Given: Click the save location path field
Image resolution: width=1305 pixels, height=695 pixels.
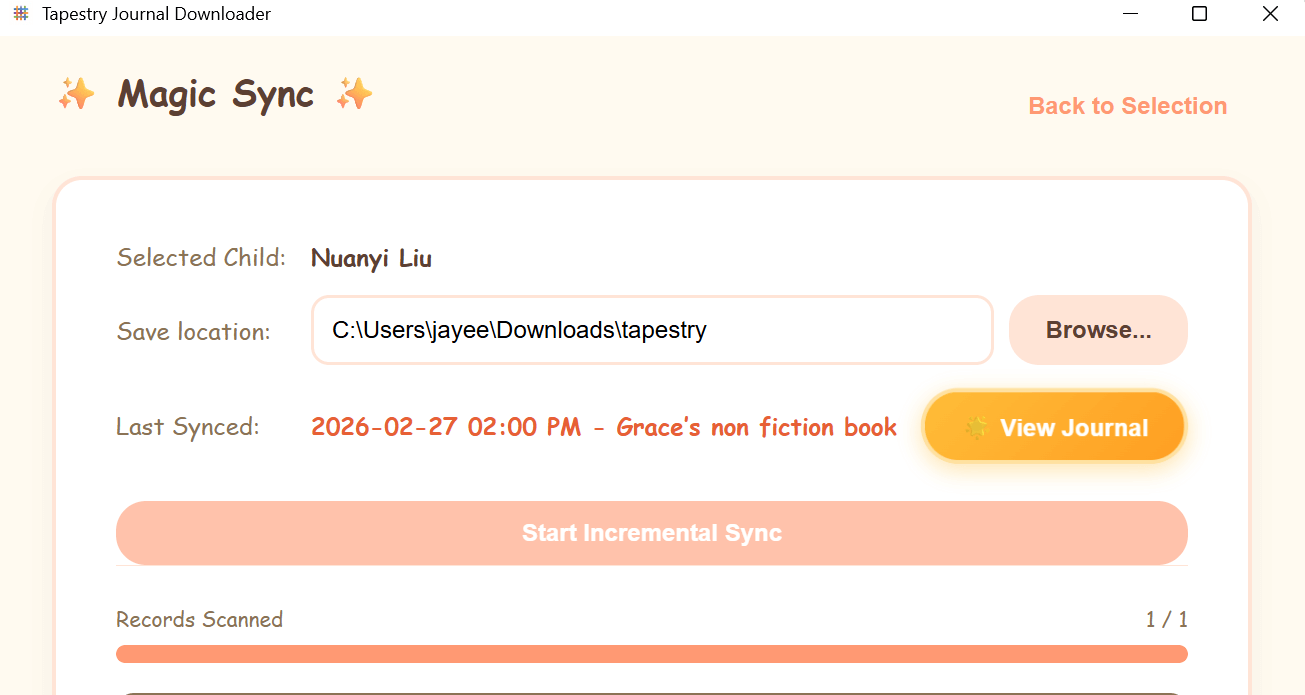Looking at the screenshot, I should [651, 330].
